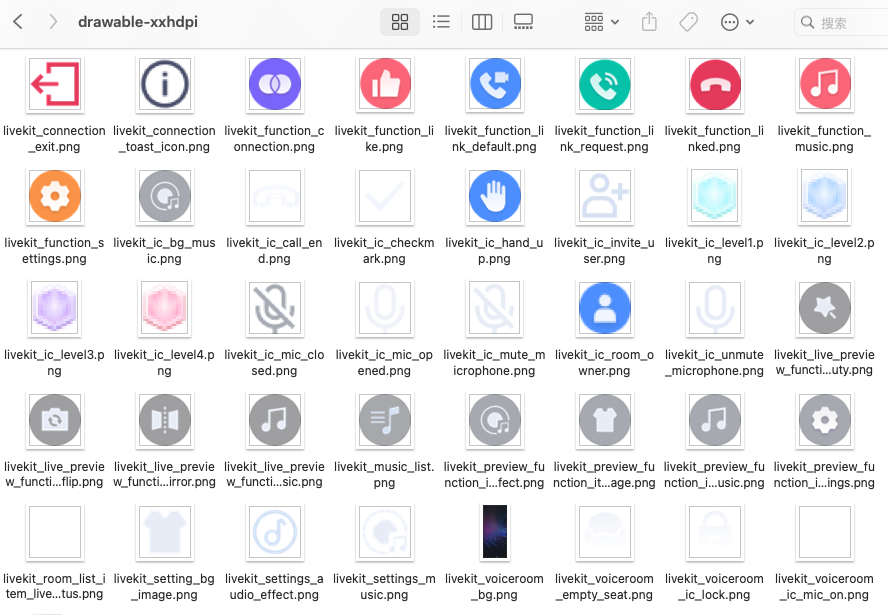Select the livekit_voiceroom_ic_mic_on.png thumbnail
This screenshot has width=888, height=615.
[825, 532]
